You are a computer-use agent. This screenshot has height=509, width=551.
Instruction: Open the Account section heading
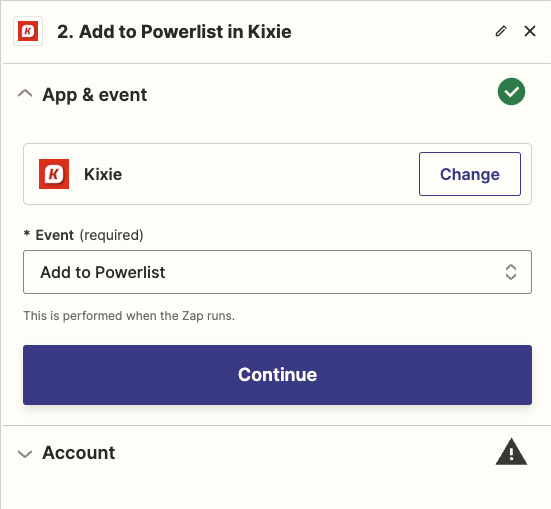tap(79, 452)
